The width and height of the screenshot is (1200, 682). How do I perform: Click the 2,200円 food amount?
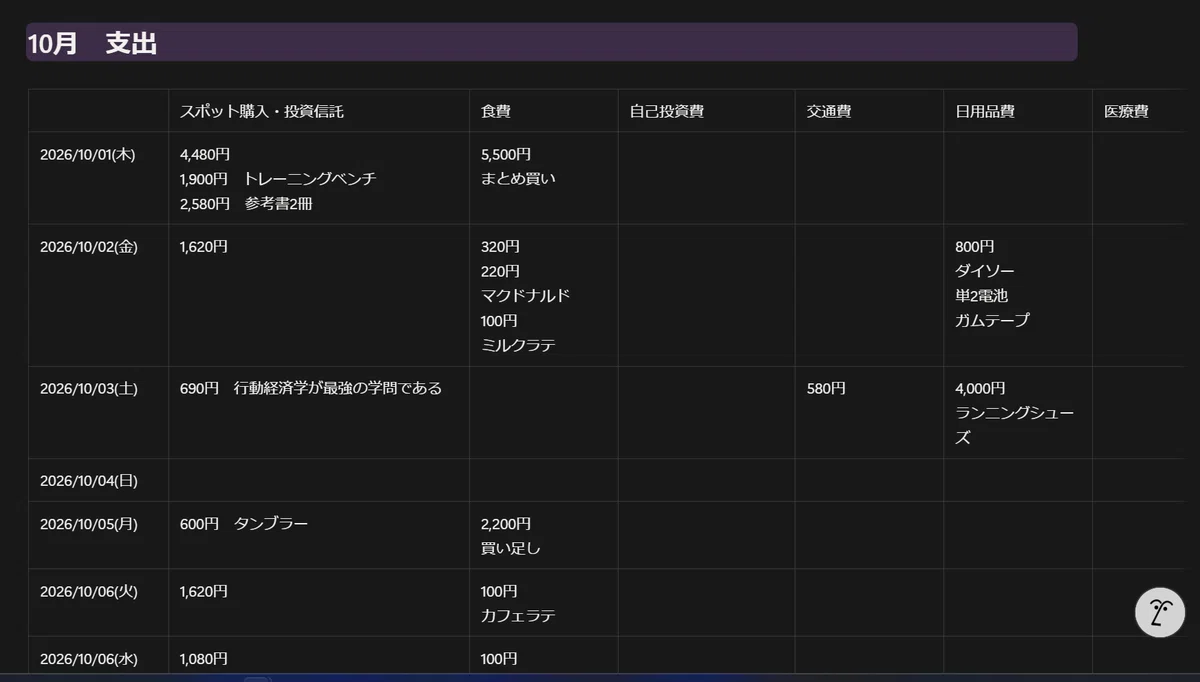506,523
